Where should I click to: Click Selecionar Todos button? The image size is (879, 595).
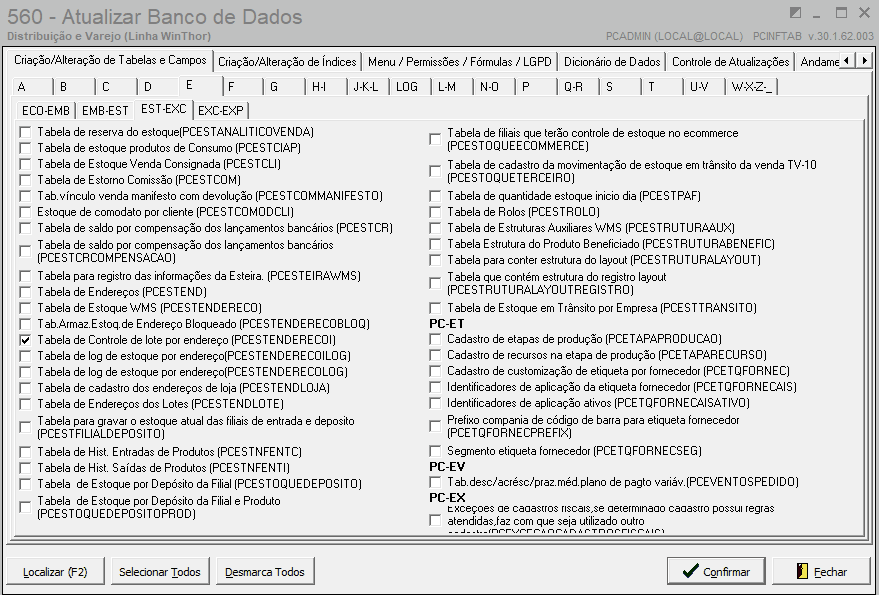[160, 571]
